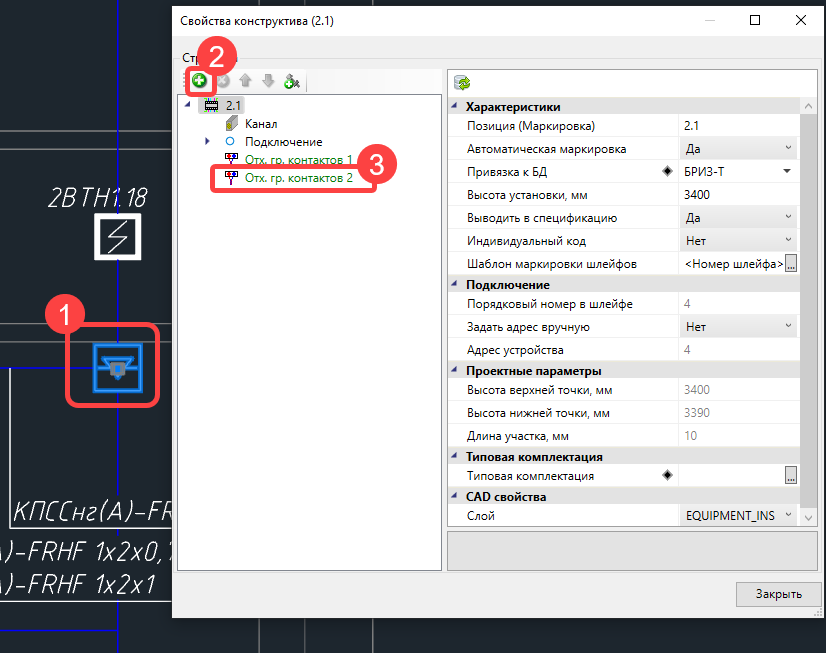Click the lightning symbol box under 2ВТН1.18
The image size is (826, 653).
pos(118,236)
